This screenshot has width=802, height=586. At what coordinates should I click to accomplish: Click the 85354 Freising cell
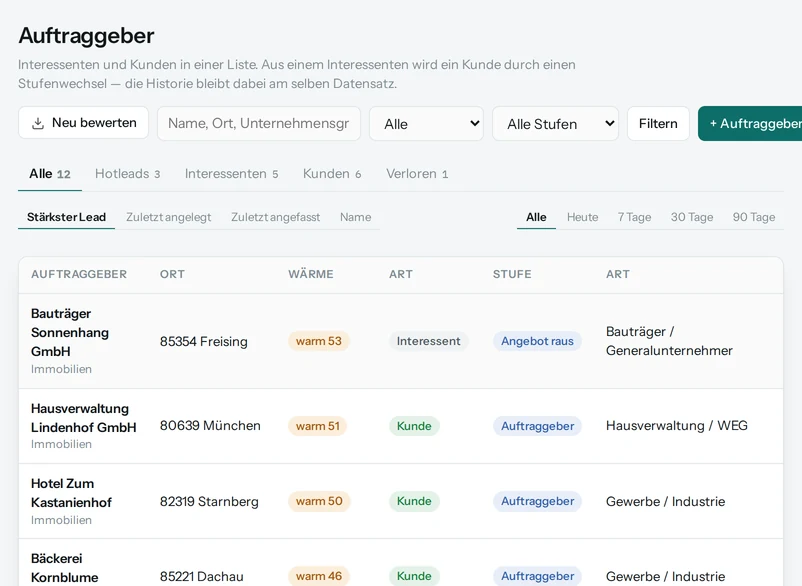(204, 341)
